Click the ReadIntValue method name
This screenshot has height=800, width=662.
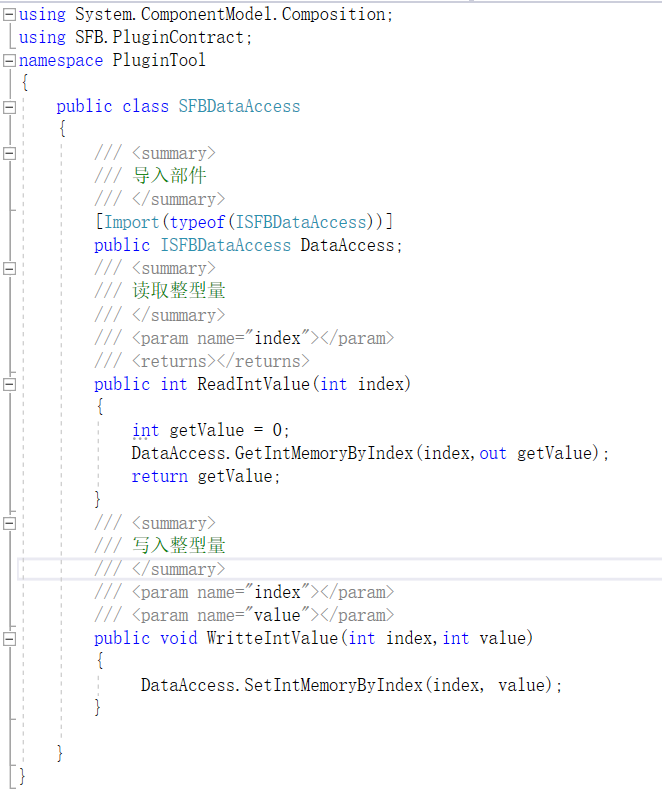pyautogui.click(x=253, y=384)
